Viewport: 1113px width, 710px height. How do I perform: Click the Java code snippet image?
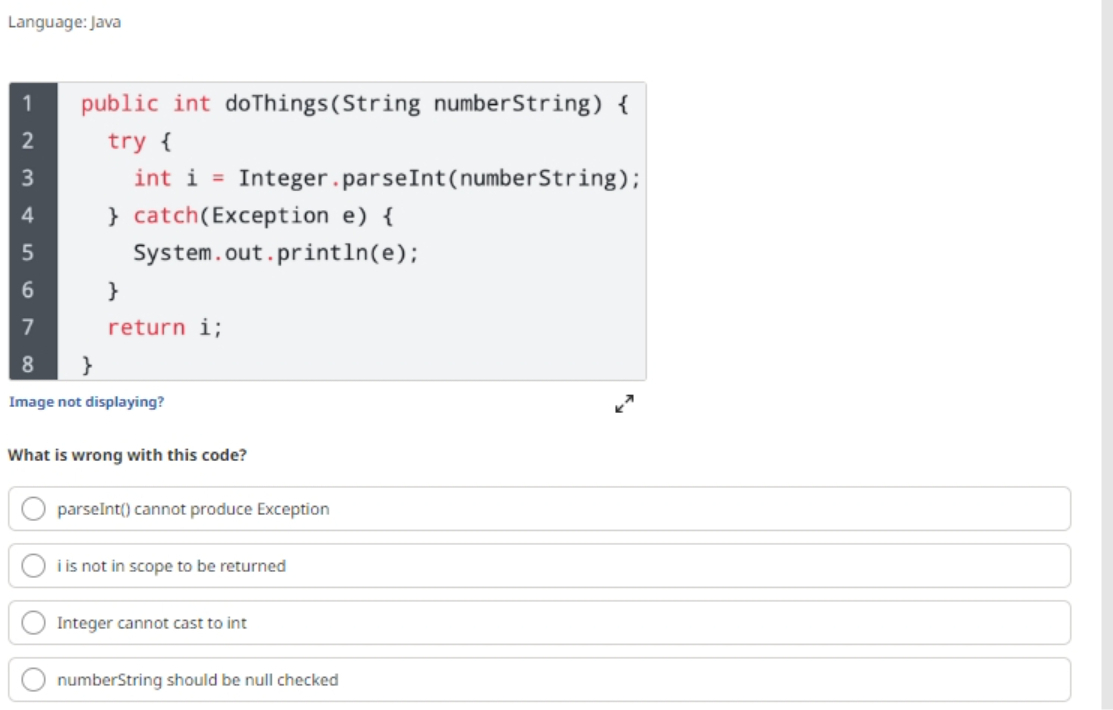click(327, 231)
